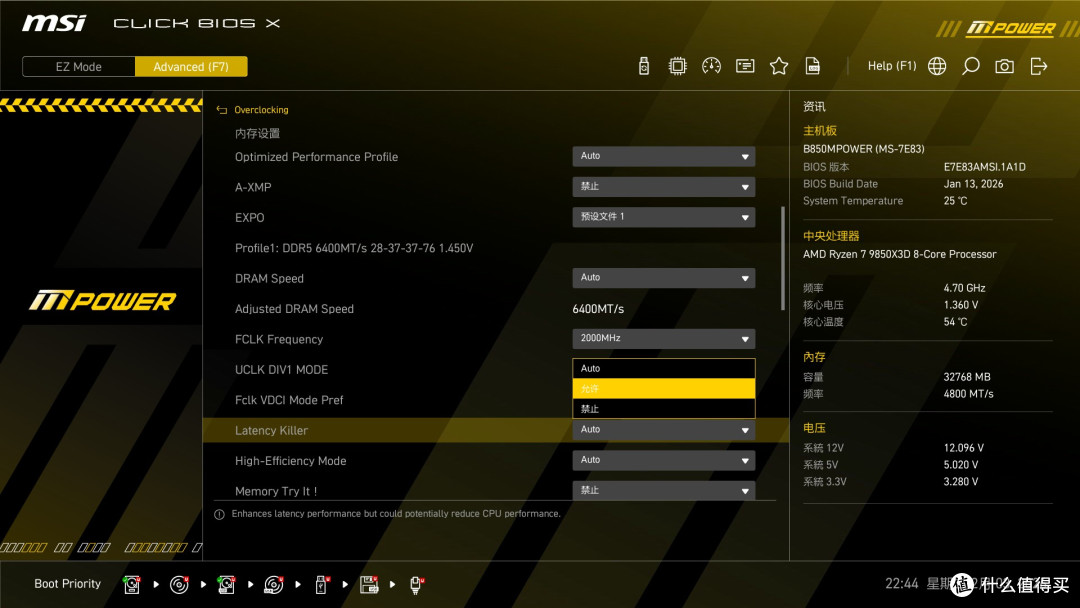Click the Profile1 DDR5 6400MT/s timing line
Image resolution: width=1080 pixels, height=608 pixels.
[354, 249]
